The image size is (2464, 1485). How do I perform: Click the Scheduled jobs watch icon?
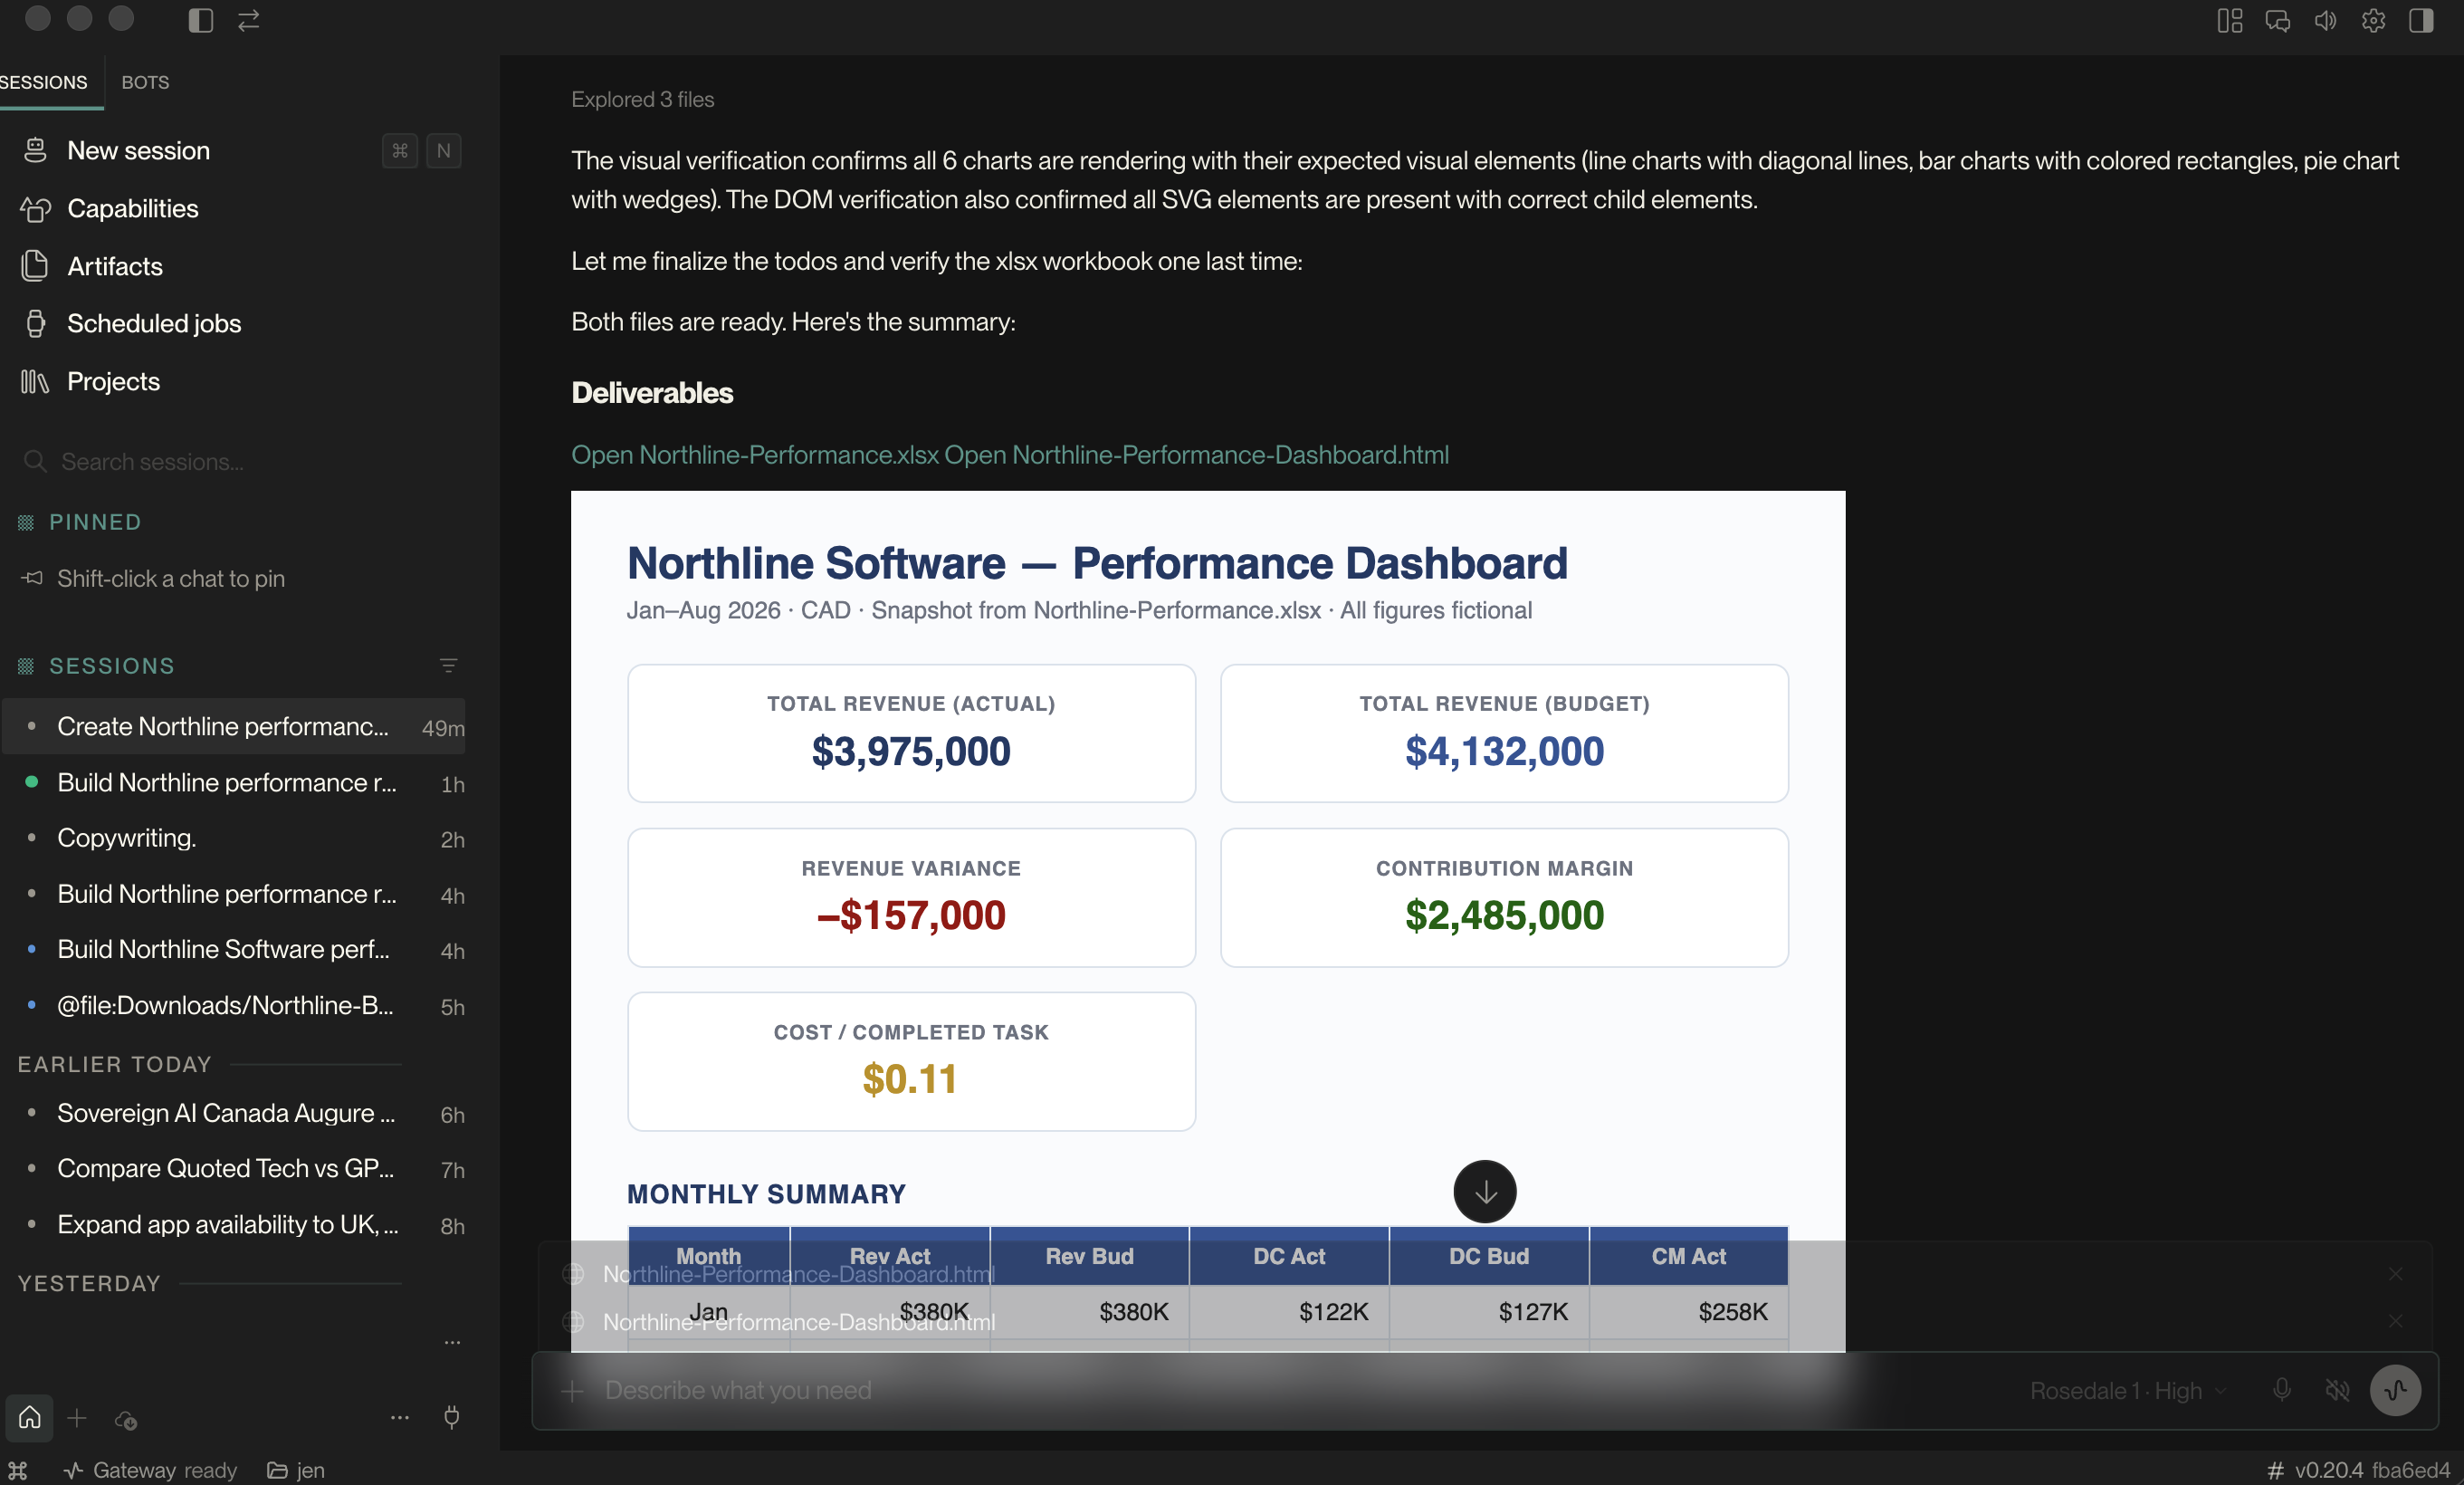35,323
